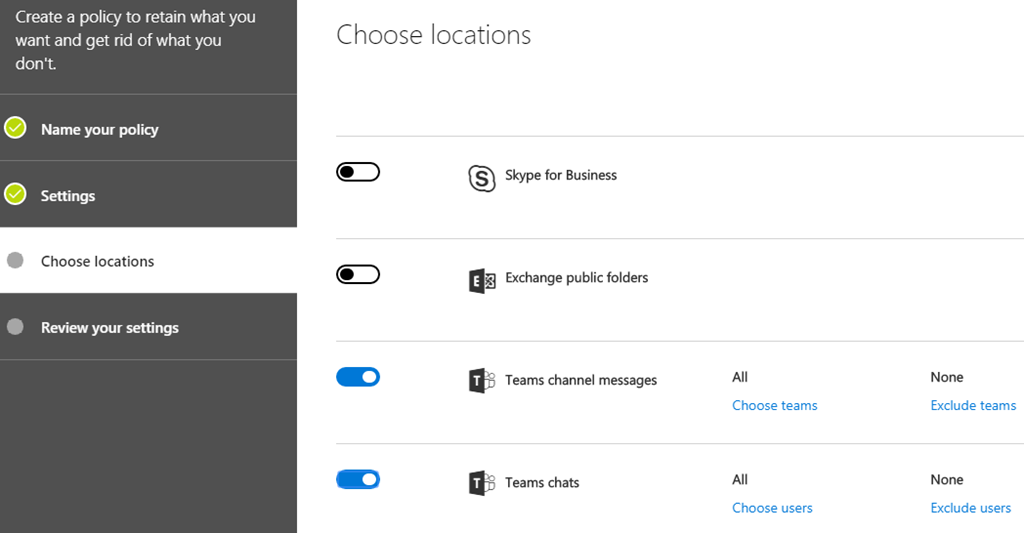Click green checkmark beside Name your policy

15,128
